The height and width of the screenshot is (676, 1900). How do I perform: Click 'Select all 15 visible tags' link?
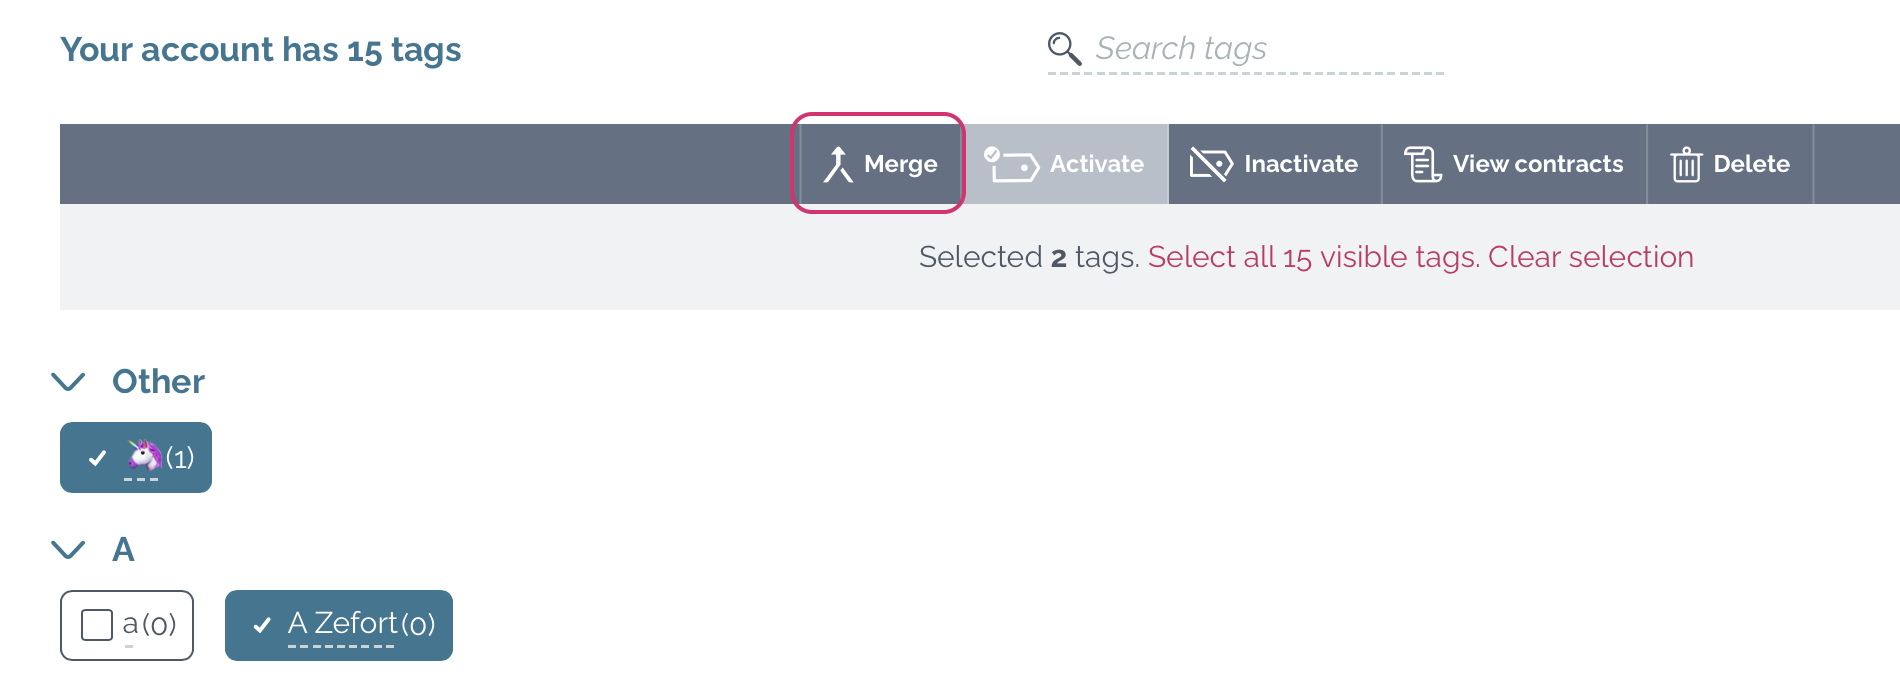coord(1314,257)
